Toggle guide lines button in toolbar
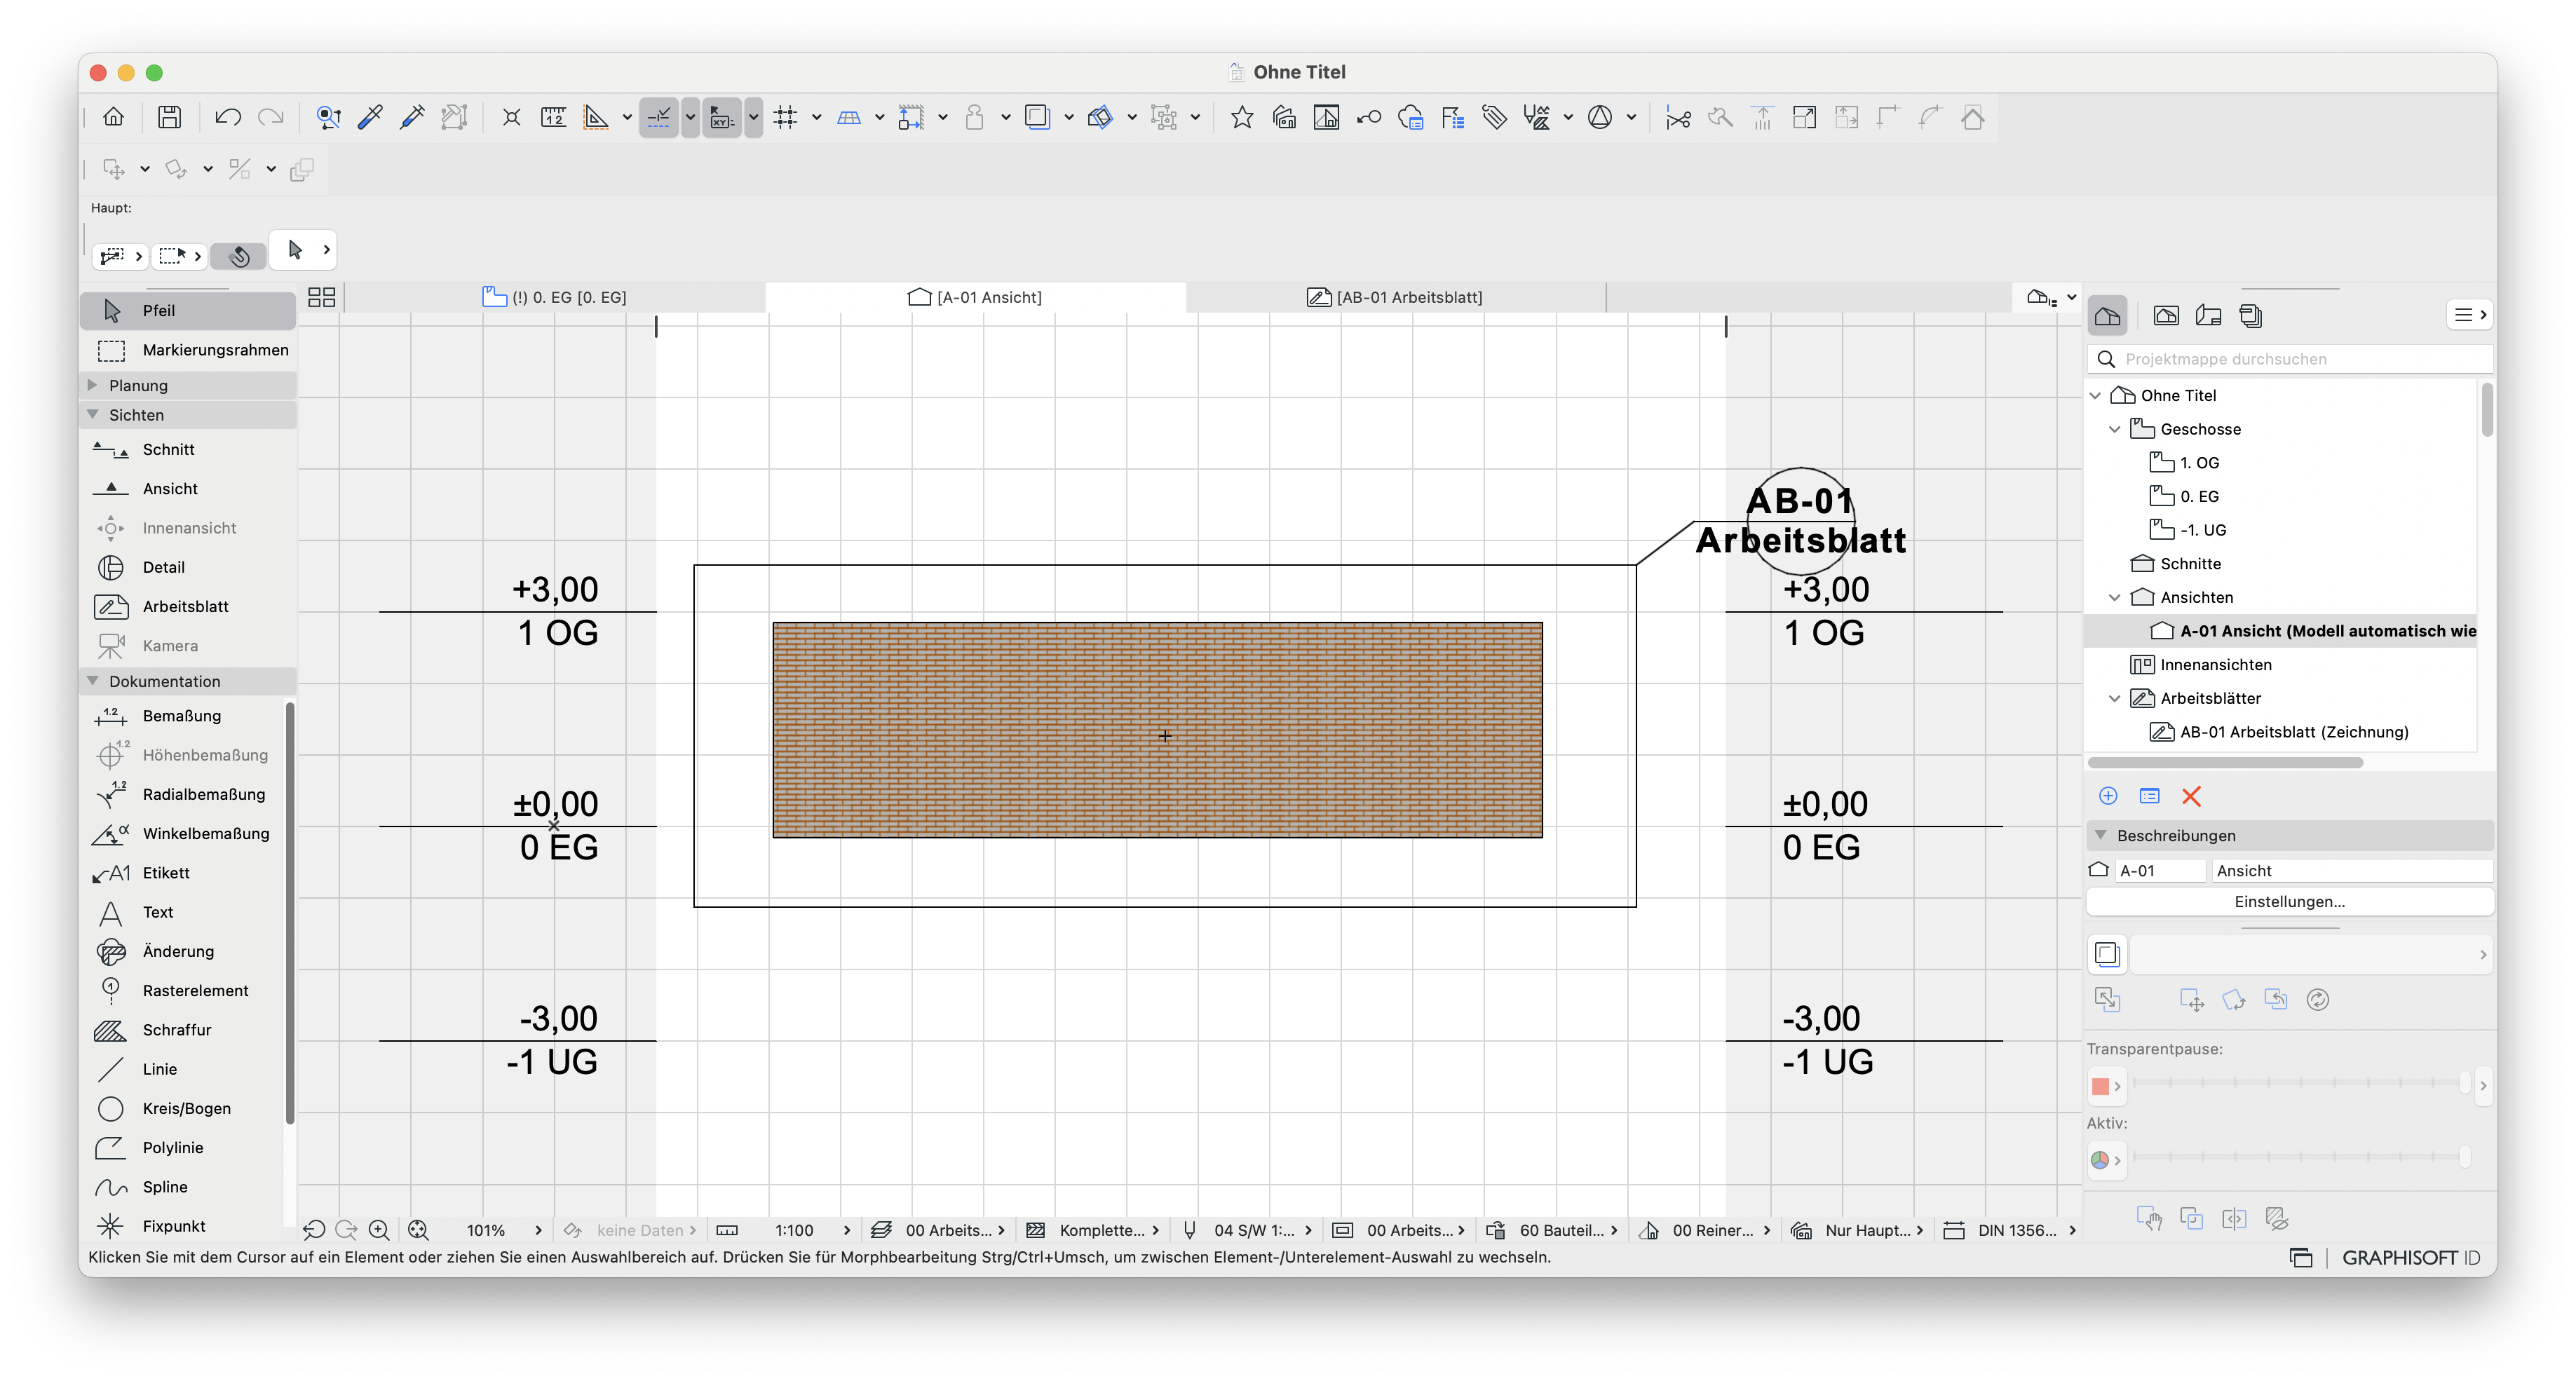This screenshot has height=1381, width=2576. (659, 117)
